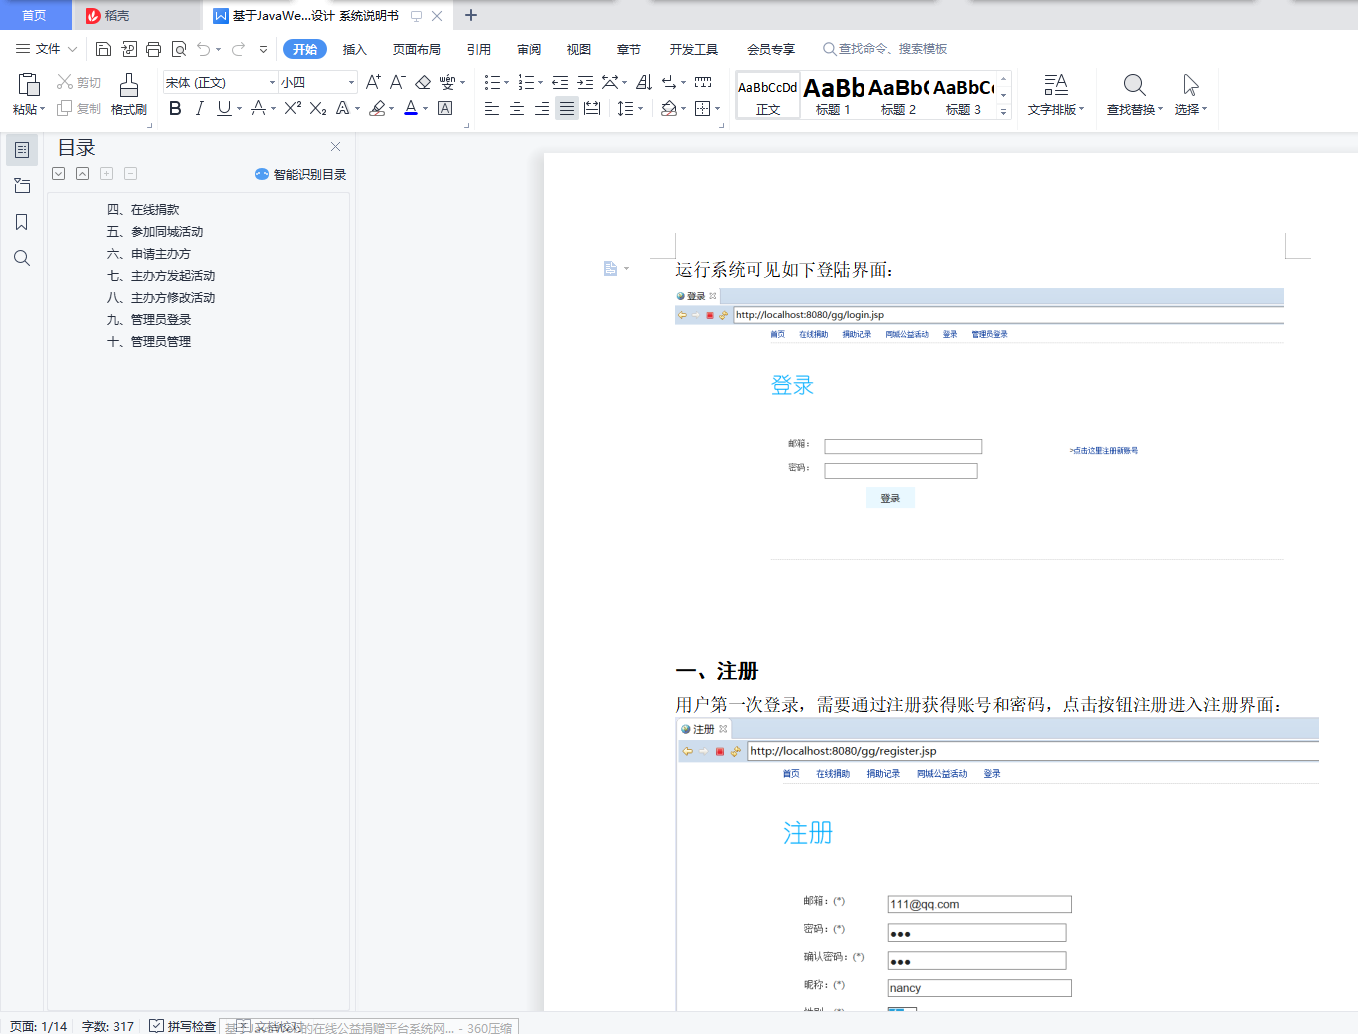The width and height of the screenshot is (1358, 1034).
Task: Apply superscript formatting
Action: coord(292,108)
